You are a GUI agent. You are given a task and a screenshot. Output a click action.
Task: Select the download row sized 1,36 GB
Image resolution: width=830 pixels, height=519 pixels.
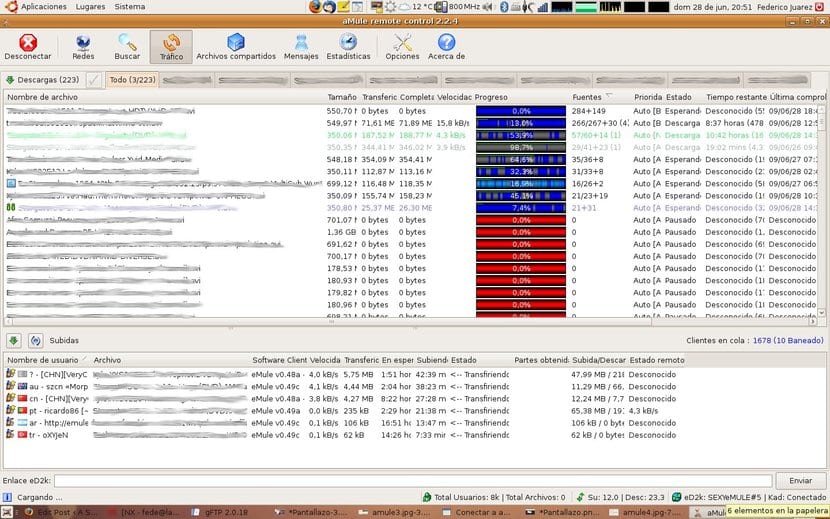(411, 232)
